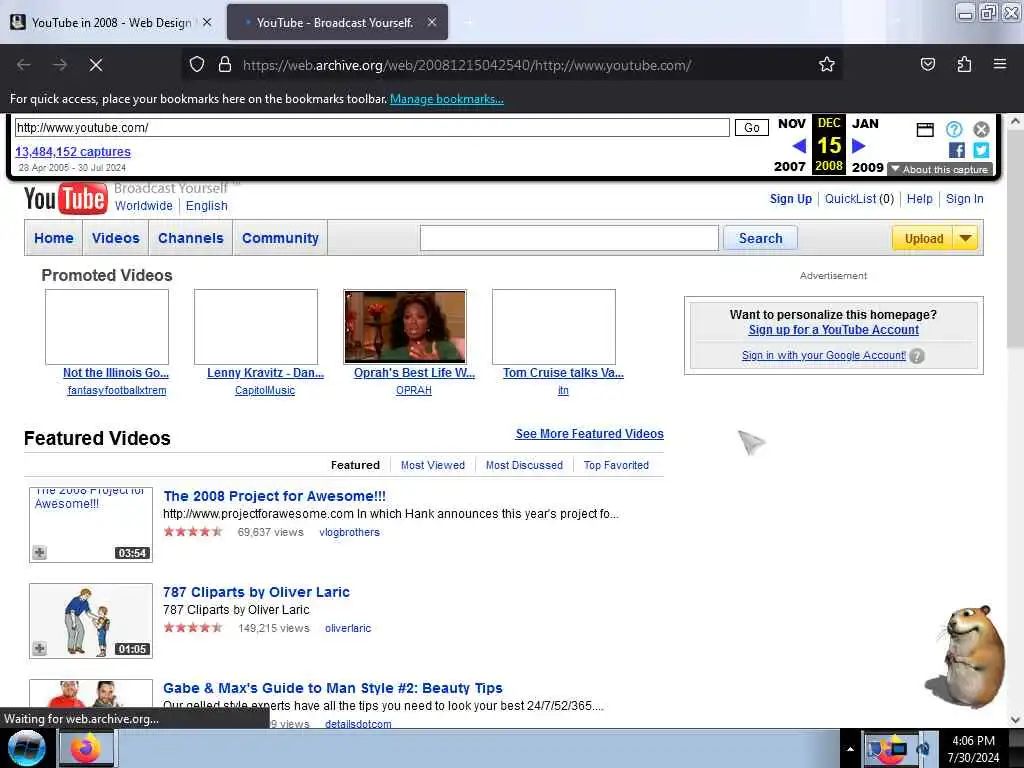
Task: Open the Help link
Action: tap(920, 199)
